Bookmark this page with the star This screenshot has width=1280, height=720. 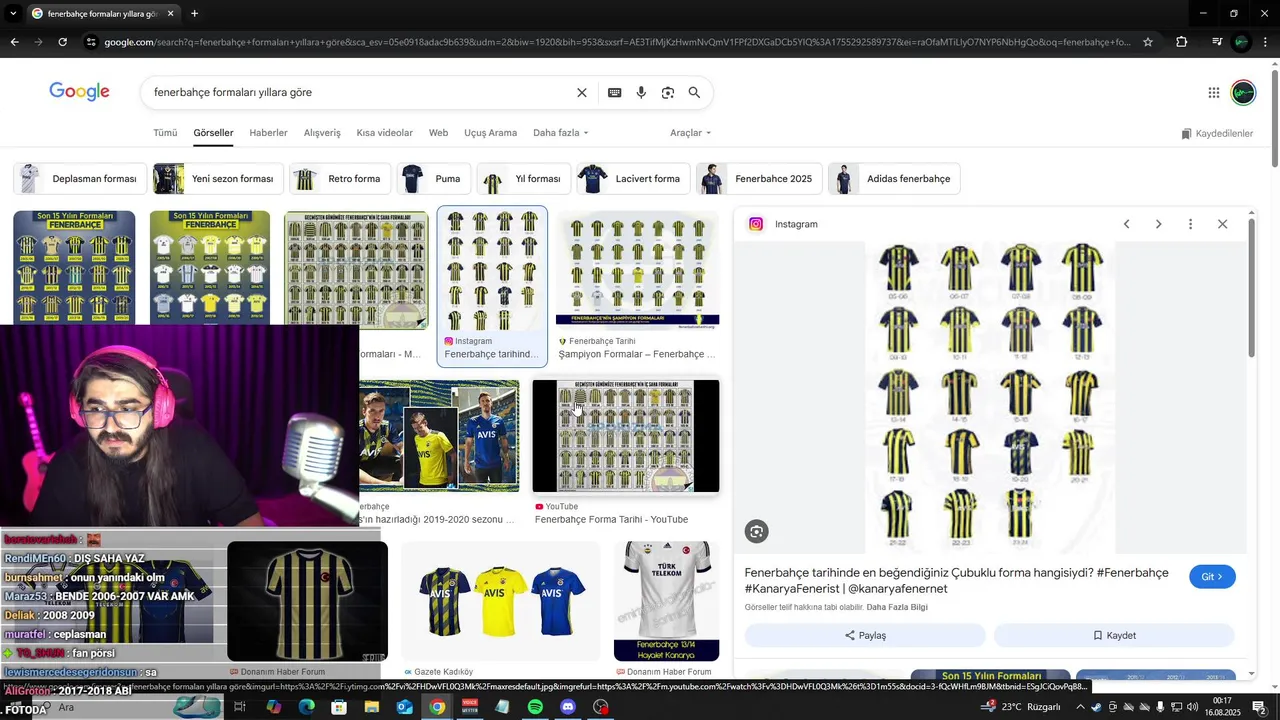click(1148, 42)
